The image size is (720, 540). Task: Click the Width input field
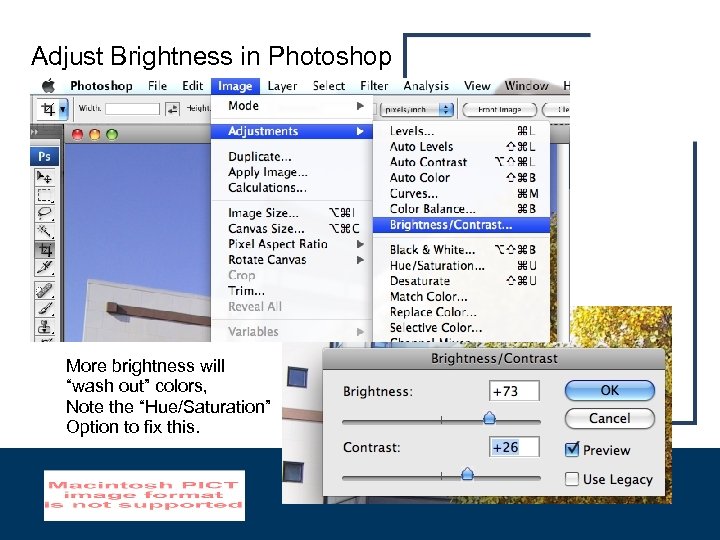coord(132,109)
